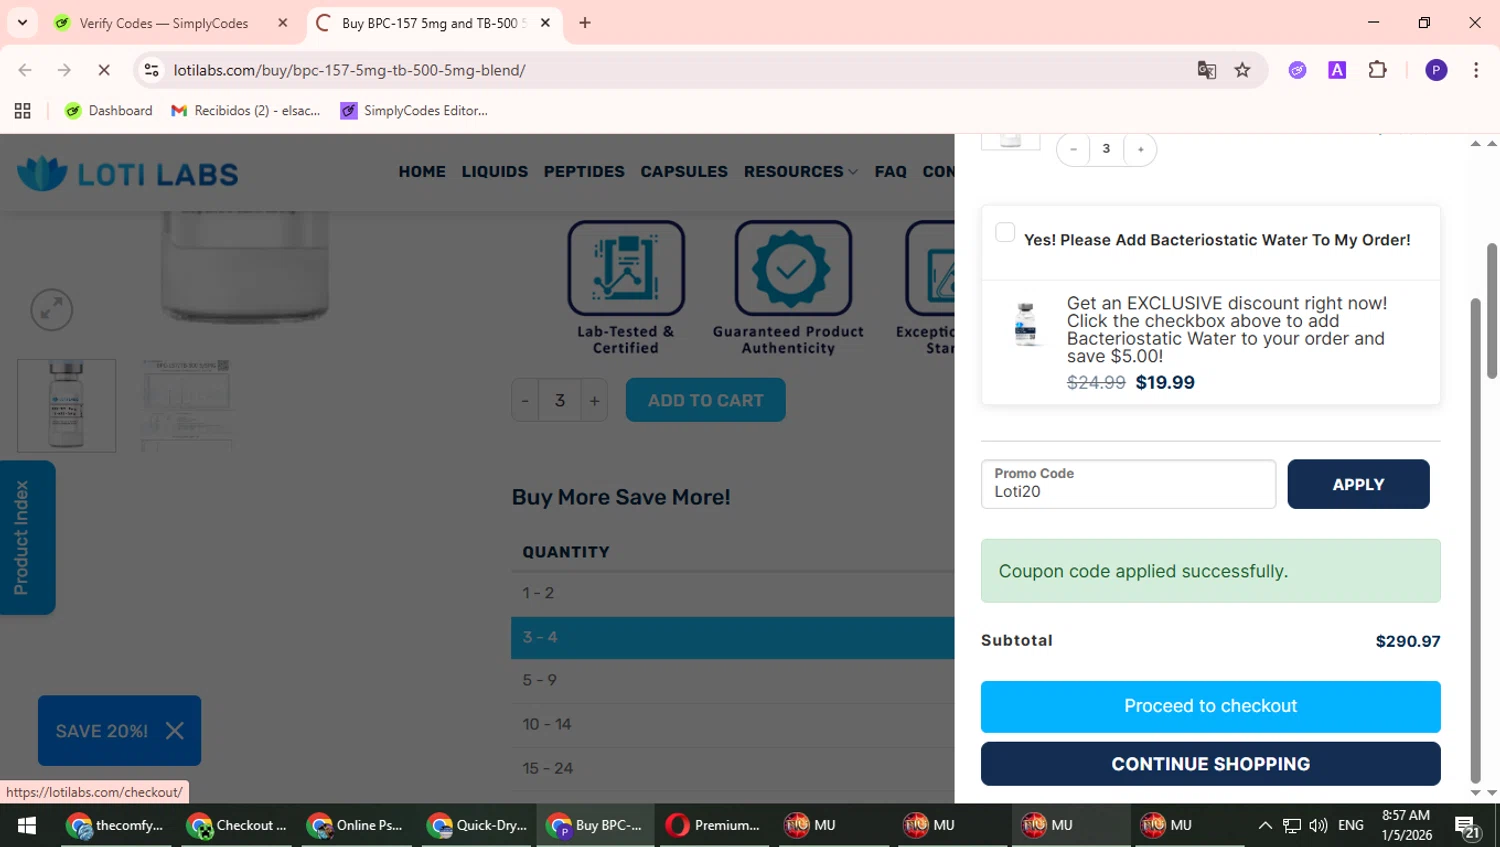
Task: Switch to thecomfy Chrome taskbar window
Action: (x=116, y=825)
